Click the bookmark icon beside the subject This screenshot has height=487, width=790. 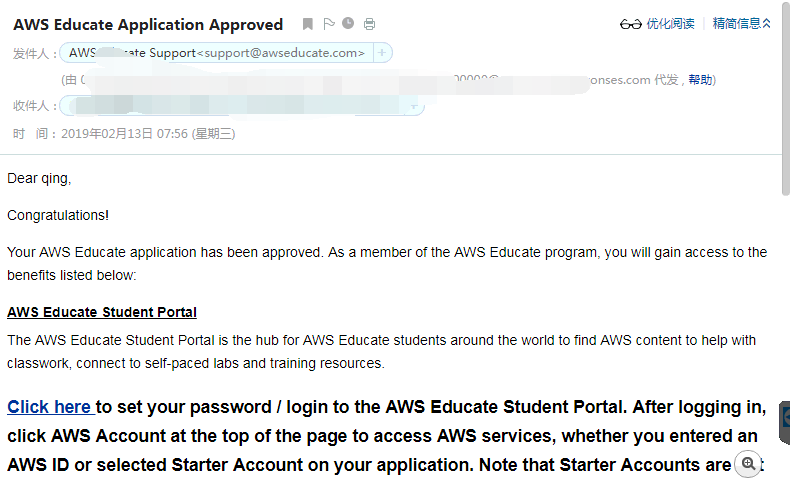tap(308, 24)
